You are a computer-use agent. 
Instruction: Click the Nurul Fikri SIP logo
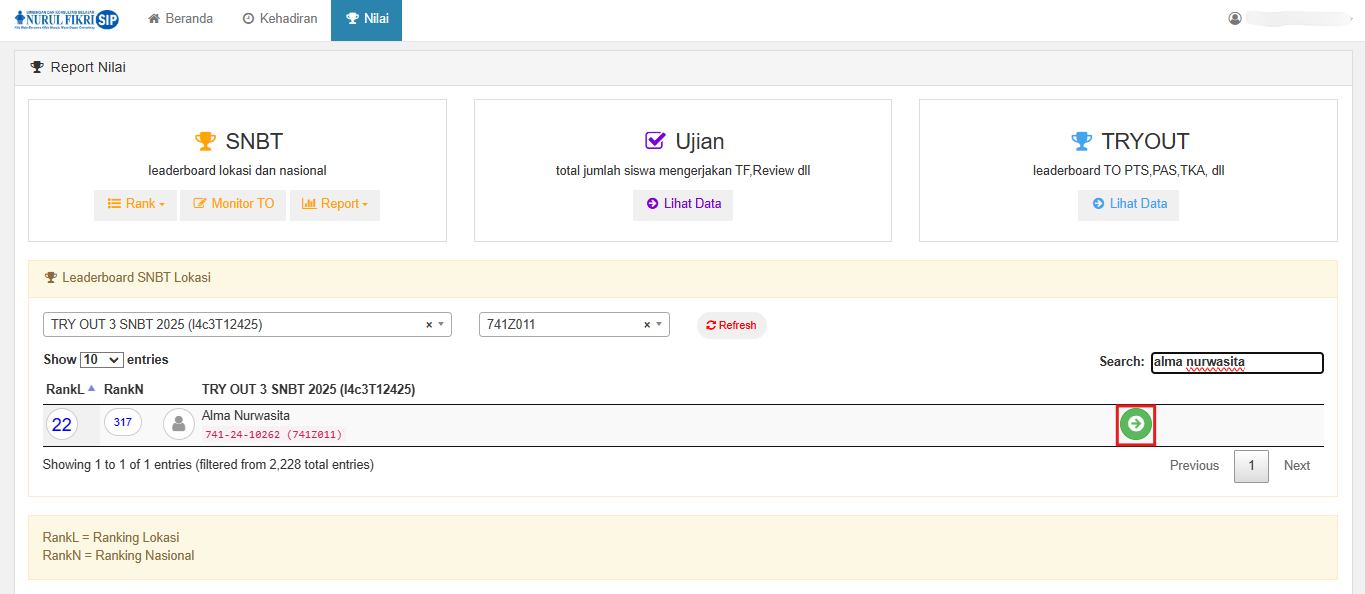pyautogui.click(x=66, y=19)
